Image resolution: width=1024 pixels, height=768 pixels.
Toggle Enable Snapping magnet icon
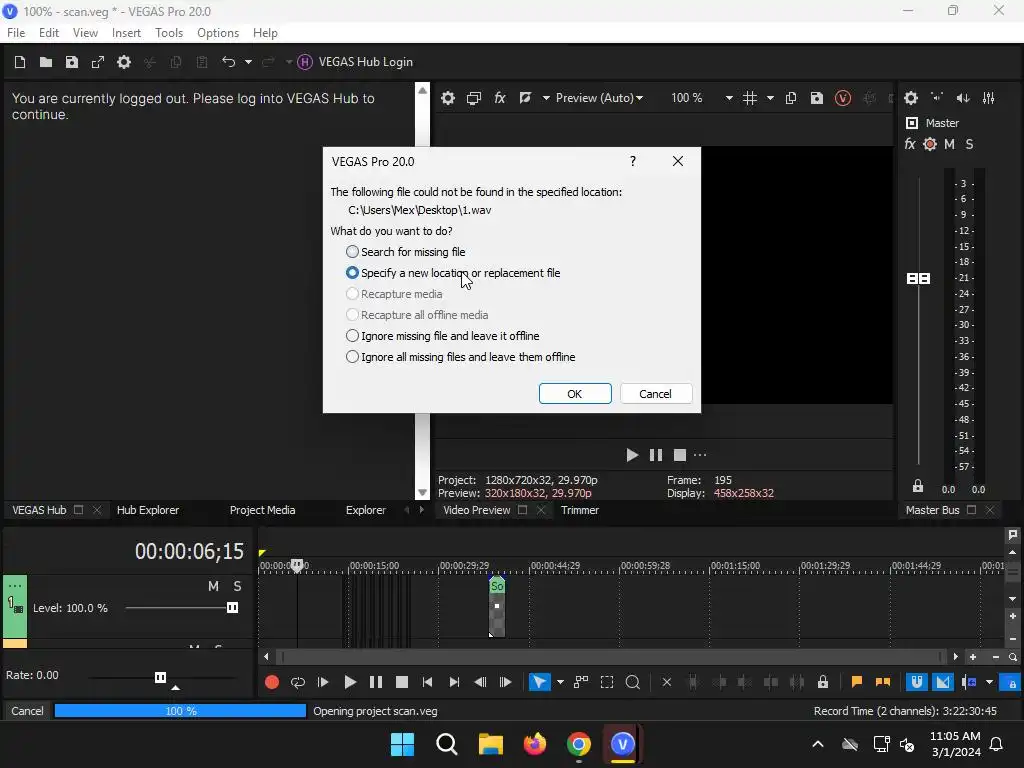point(917,682)
